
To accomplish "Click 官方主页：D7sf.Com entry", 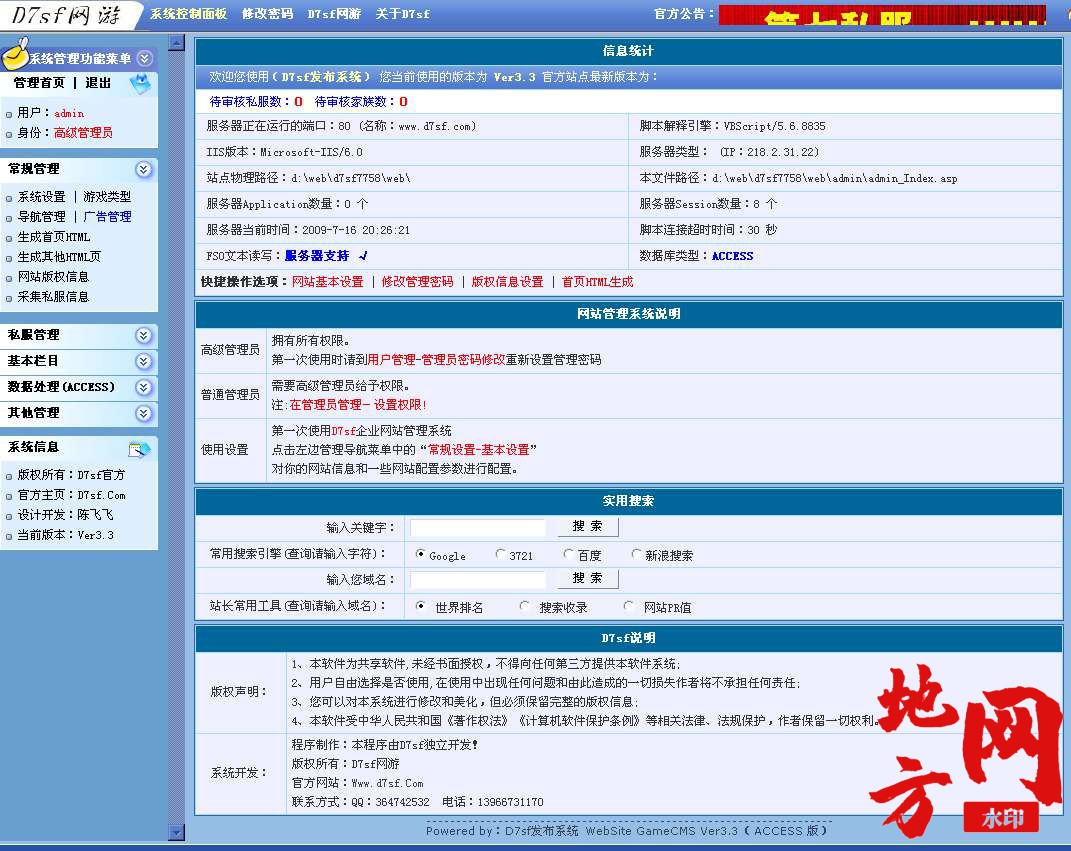I will point(72,495).
